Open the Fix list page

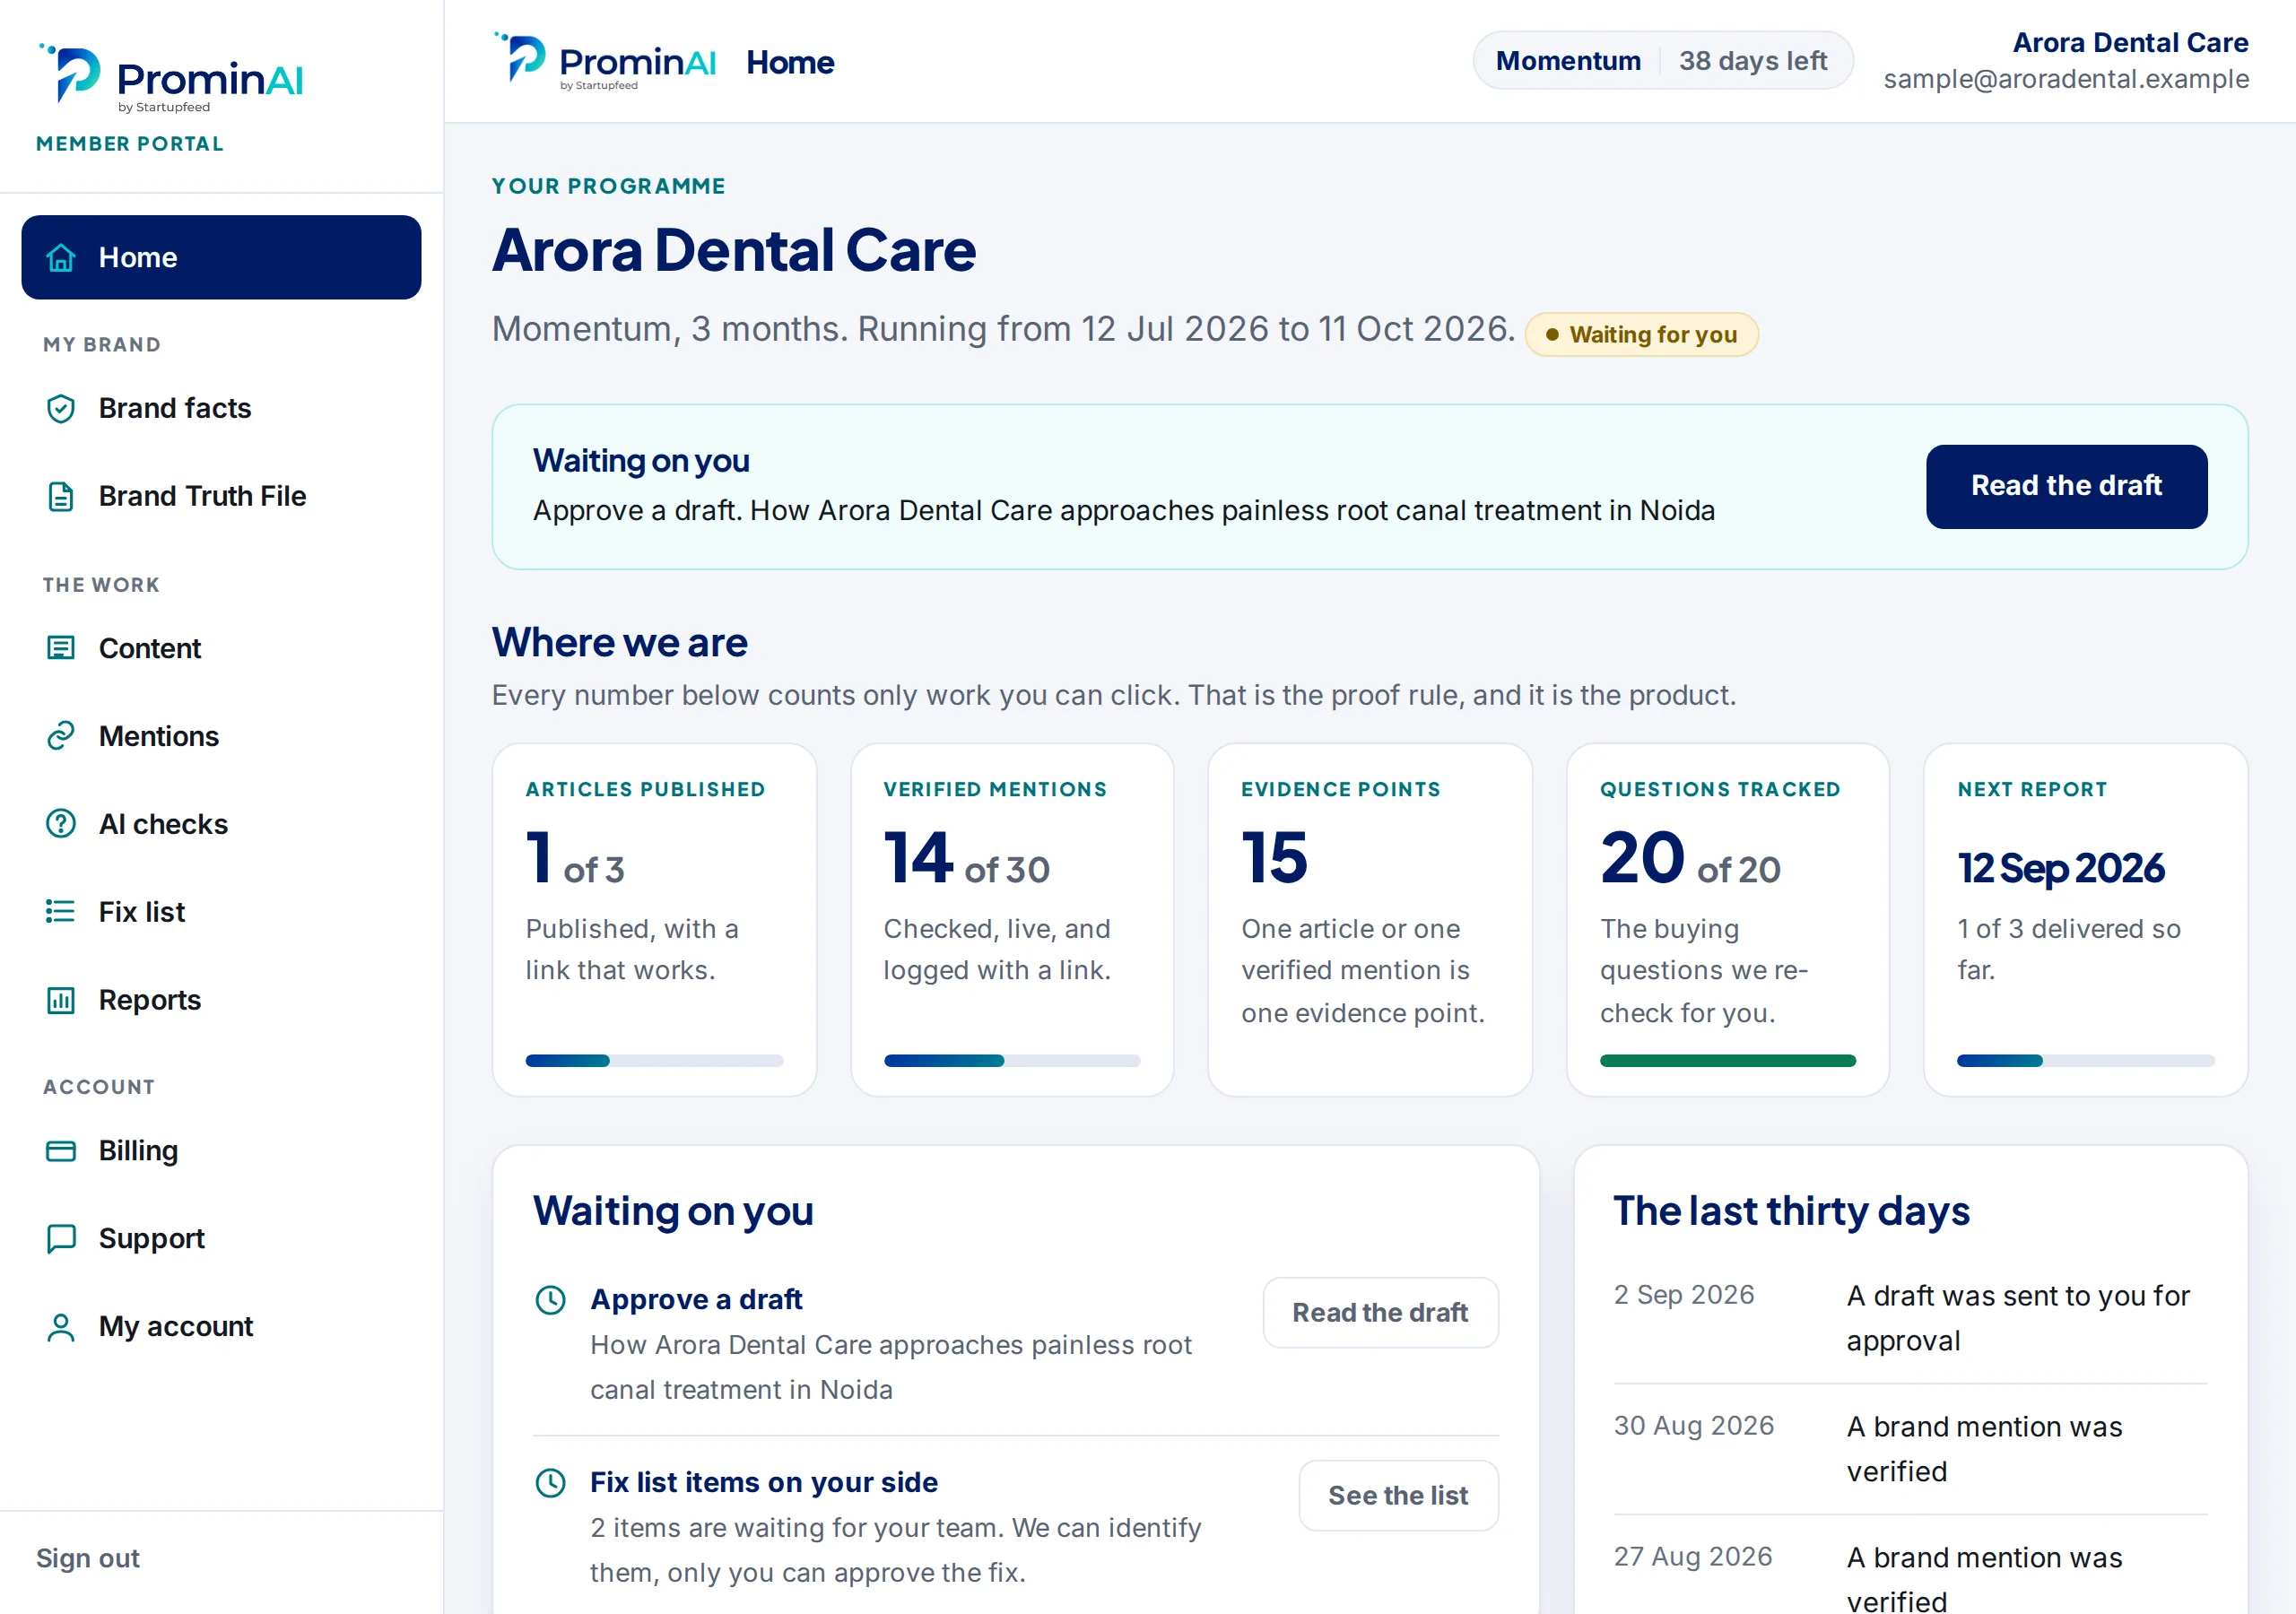coord(221,912)
